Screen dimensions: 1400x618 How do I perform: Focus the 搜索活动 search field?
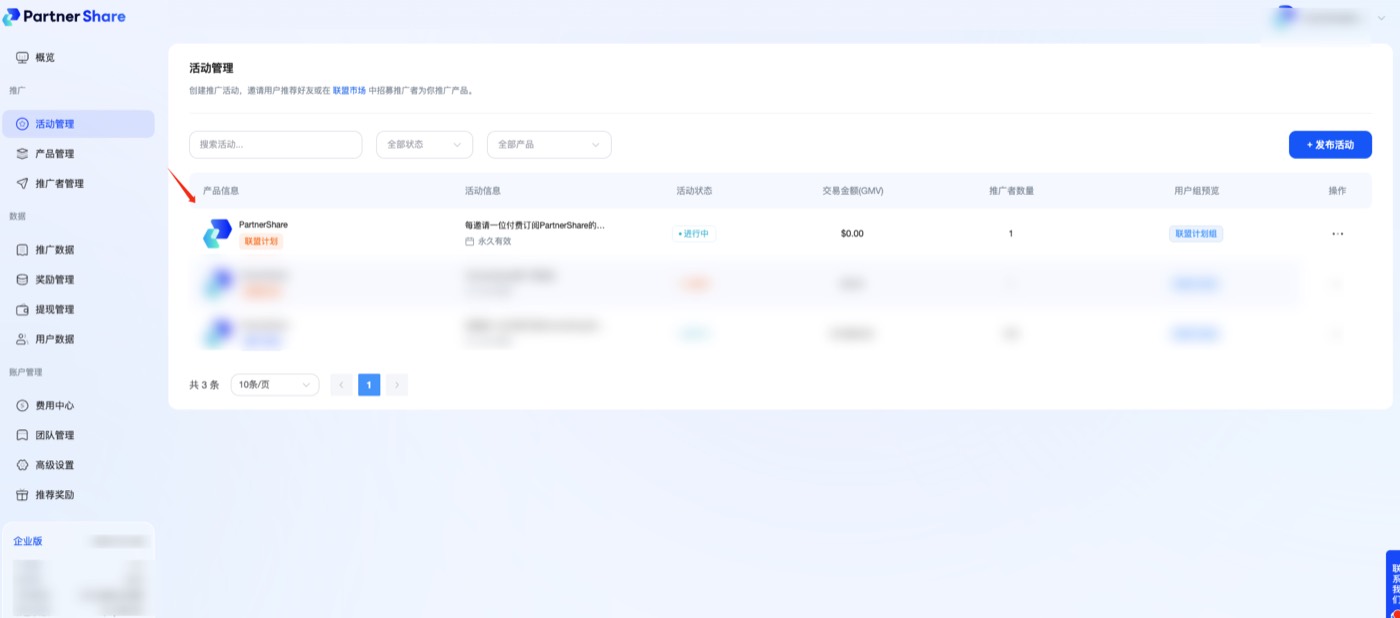pyautogui.click(x=276, y=145)
